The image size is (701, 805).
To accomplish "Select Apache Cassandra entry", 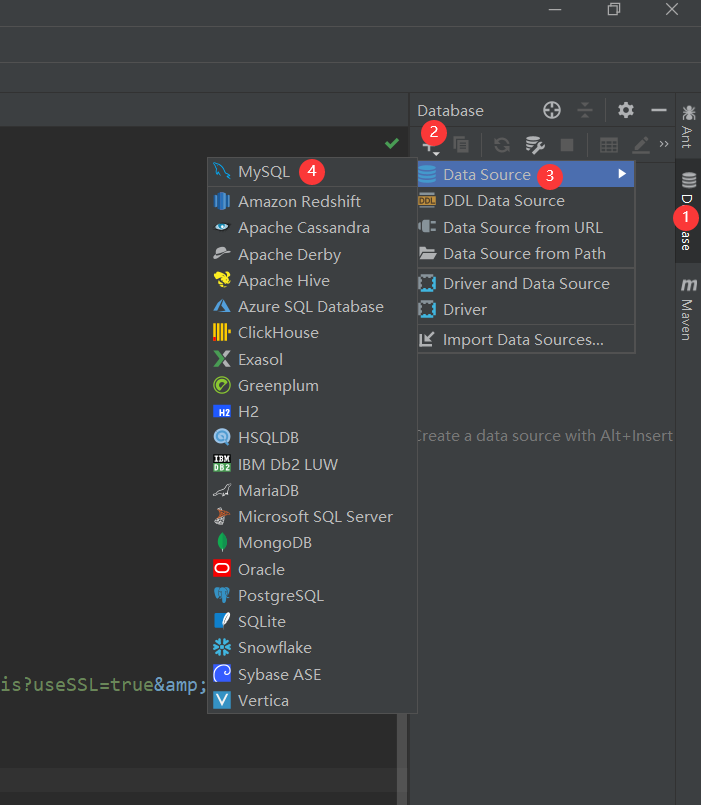I will tap(312, 227).
